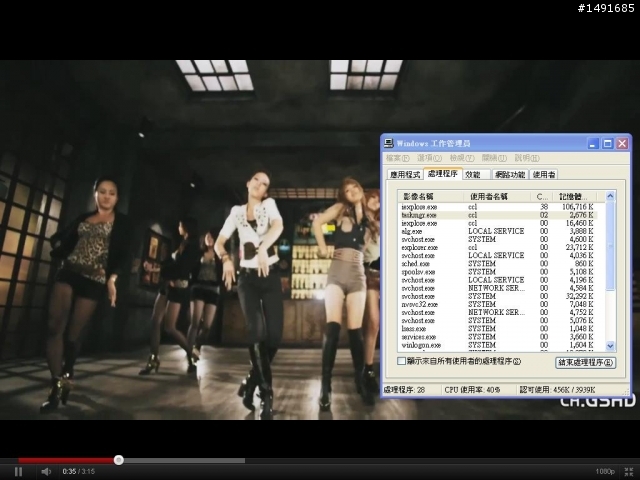640x480 pixels.
Task: Select the nvsvc32.exe process row
Action: click(498, 304)
